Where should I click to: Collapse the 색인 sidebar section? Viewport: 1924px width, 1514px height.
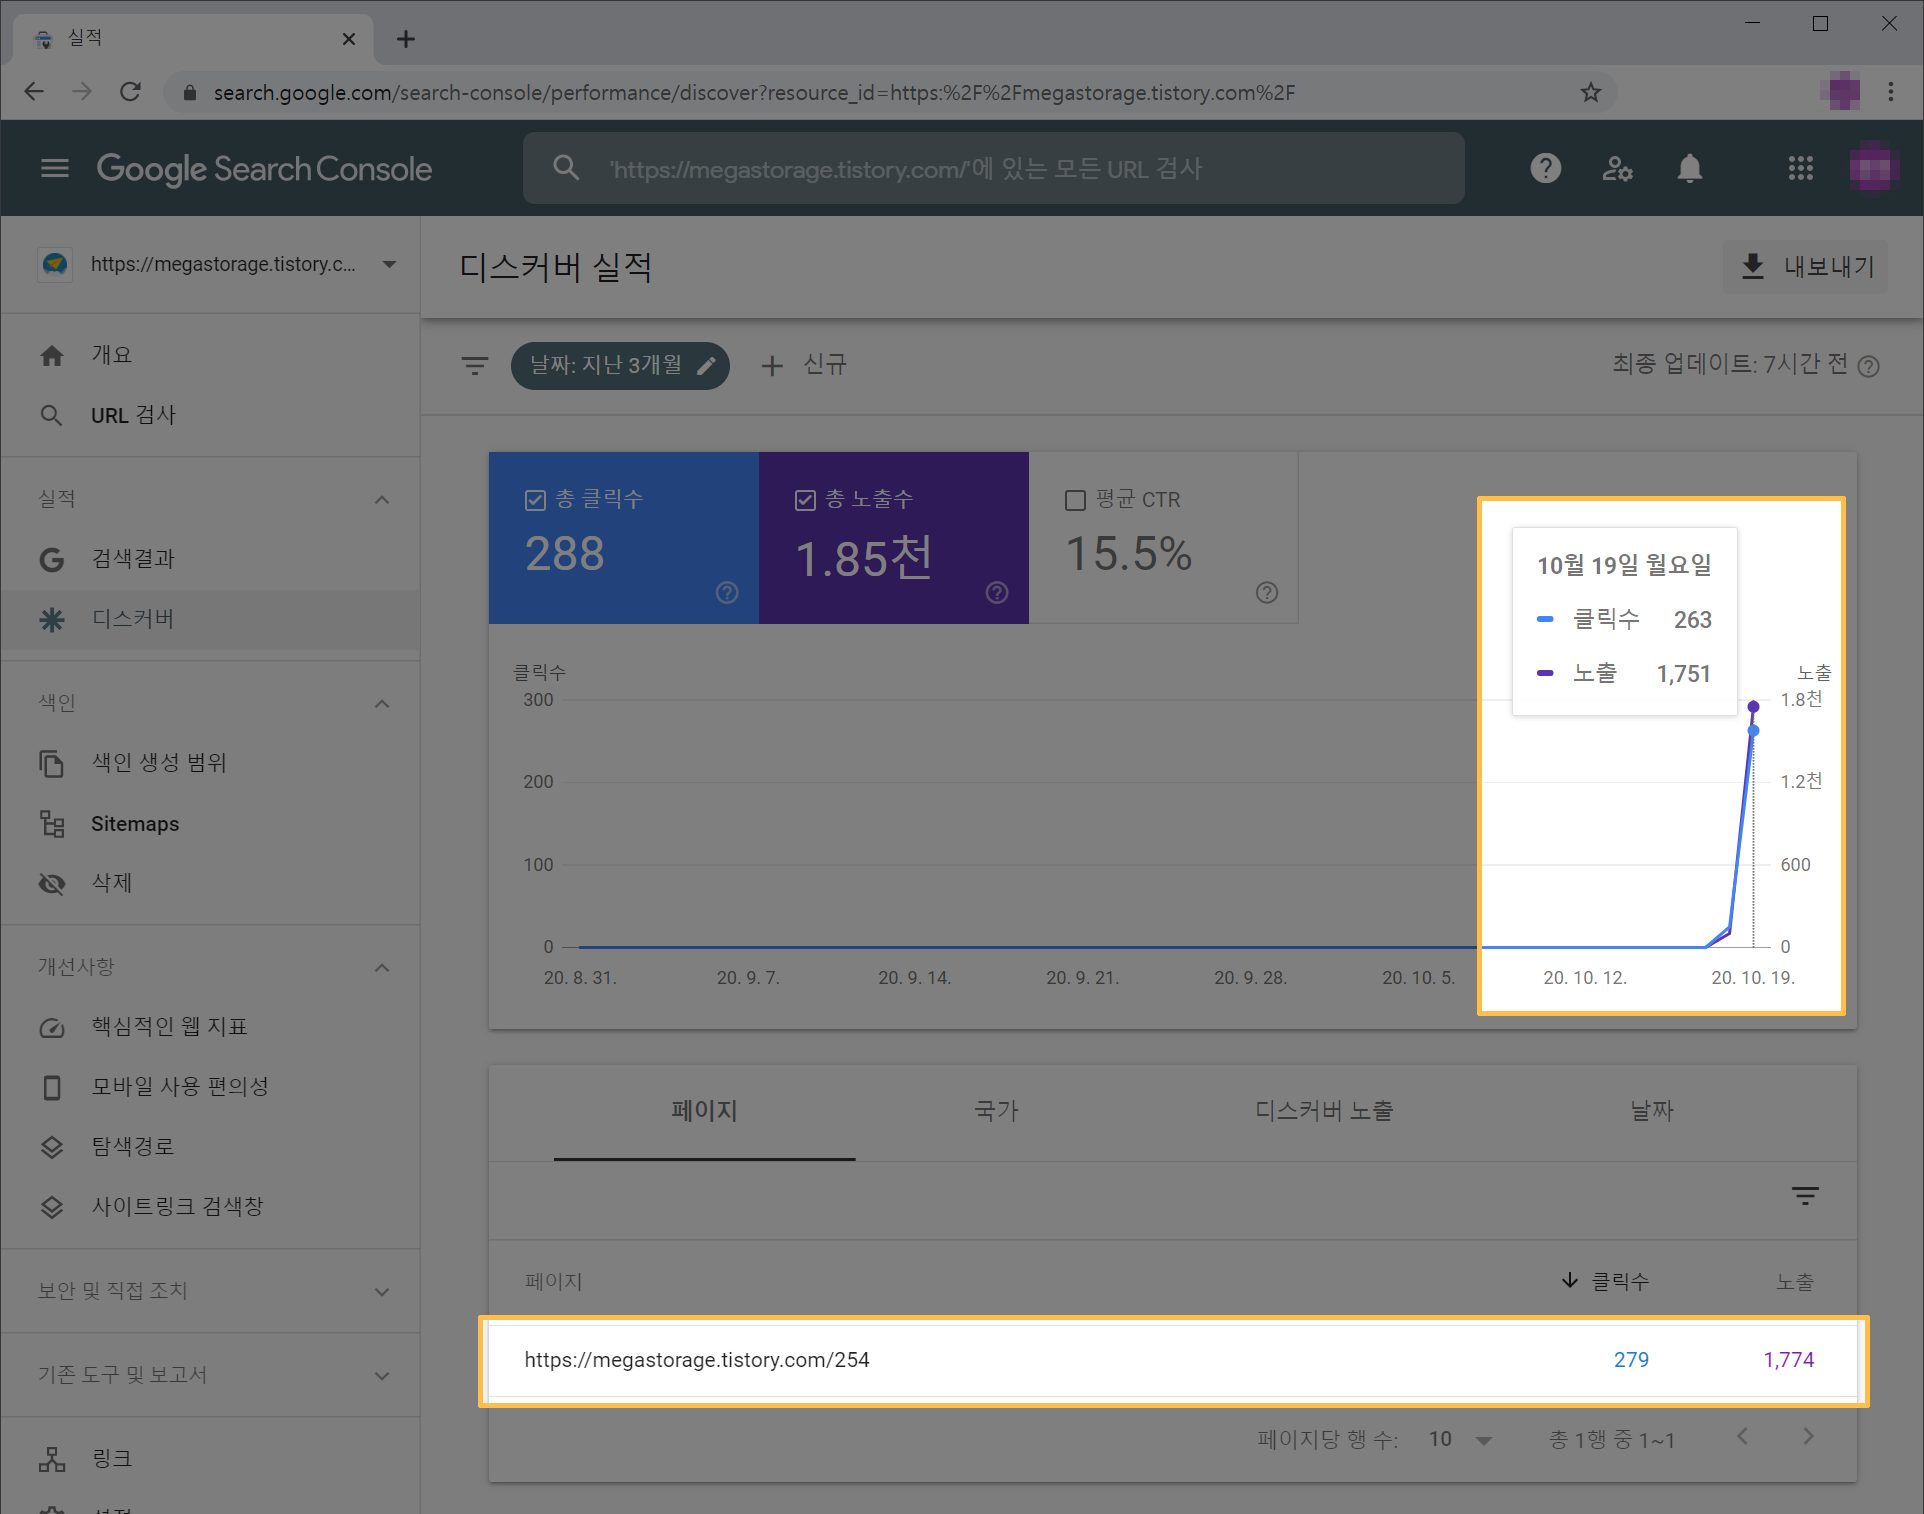point(382,703)
